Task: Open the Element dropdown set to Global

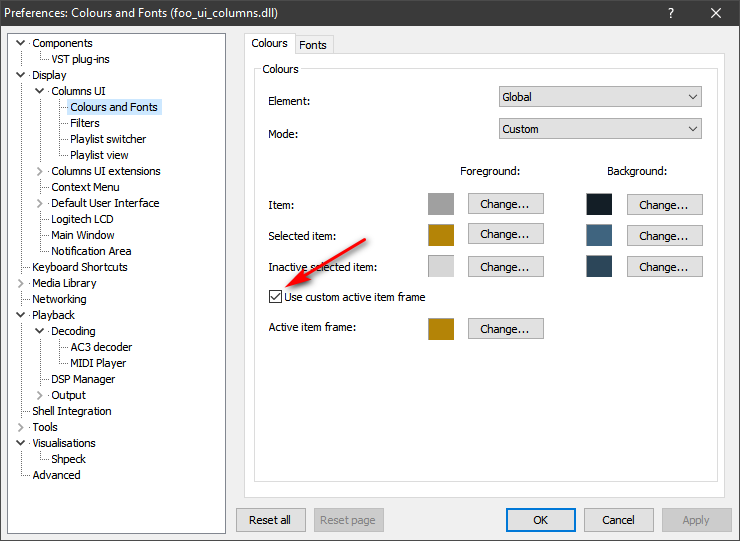Action: click(600, 97)
